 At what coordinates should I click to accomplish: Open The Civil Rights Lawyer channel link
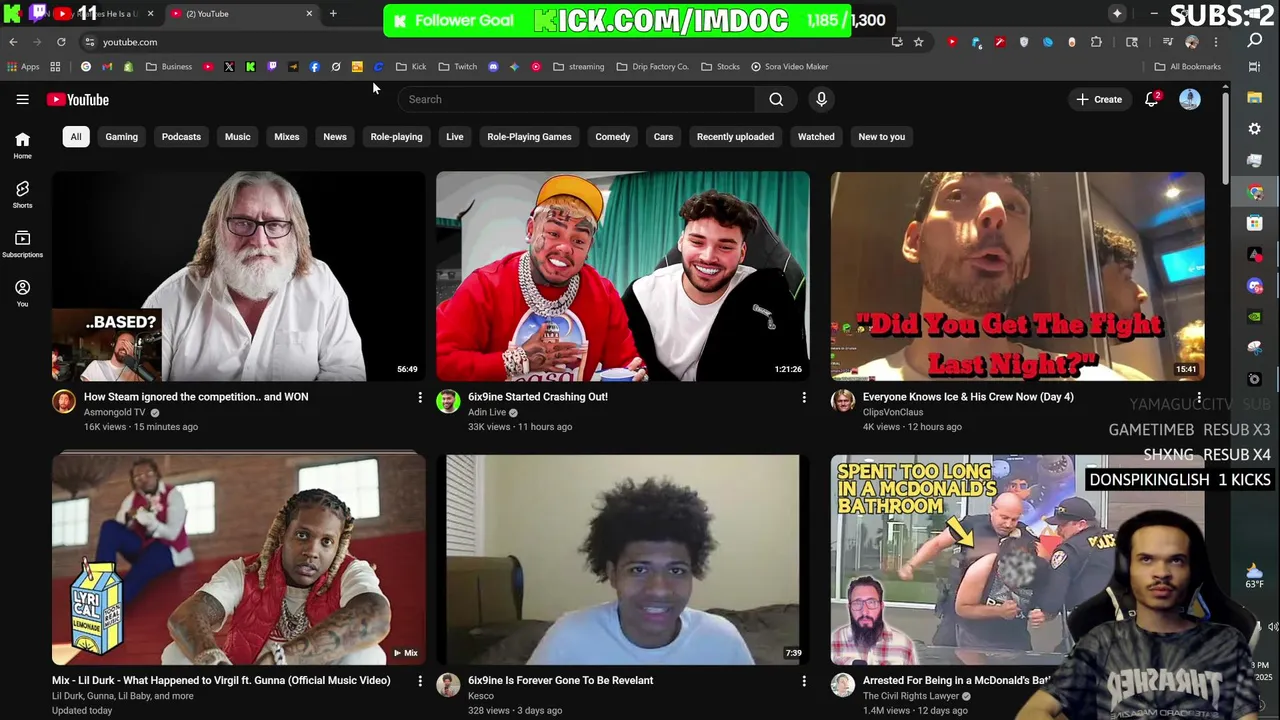coord(911,695)
